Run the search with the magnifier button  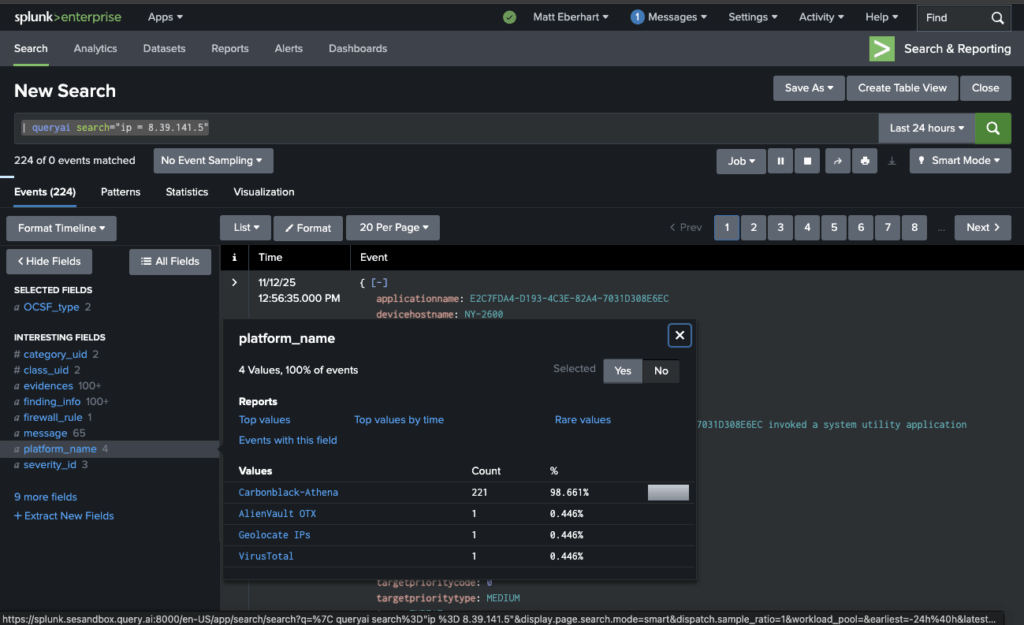tap(992, 128)
